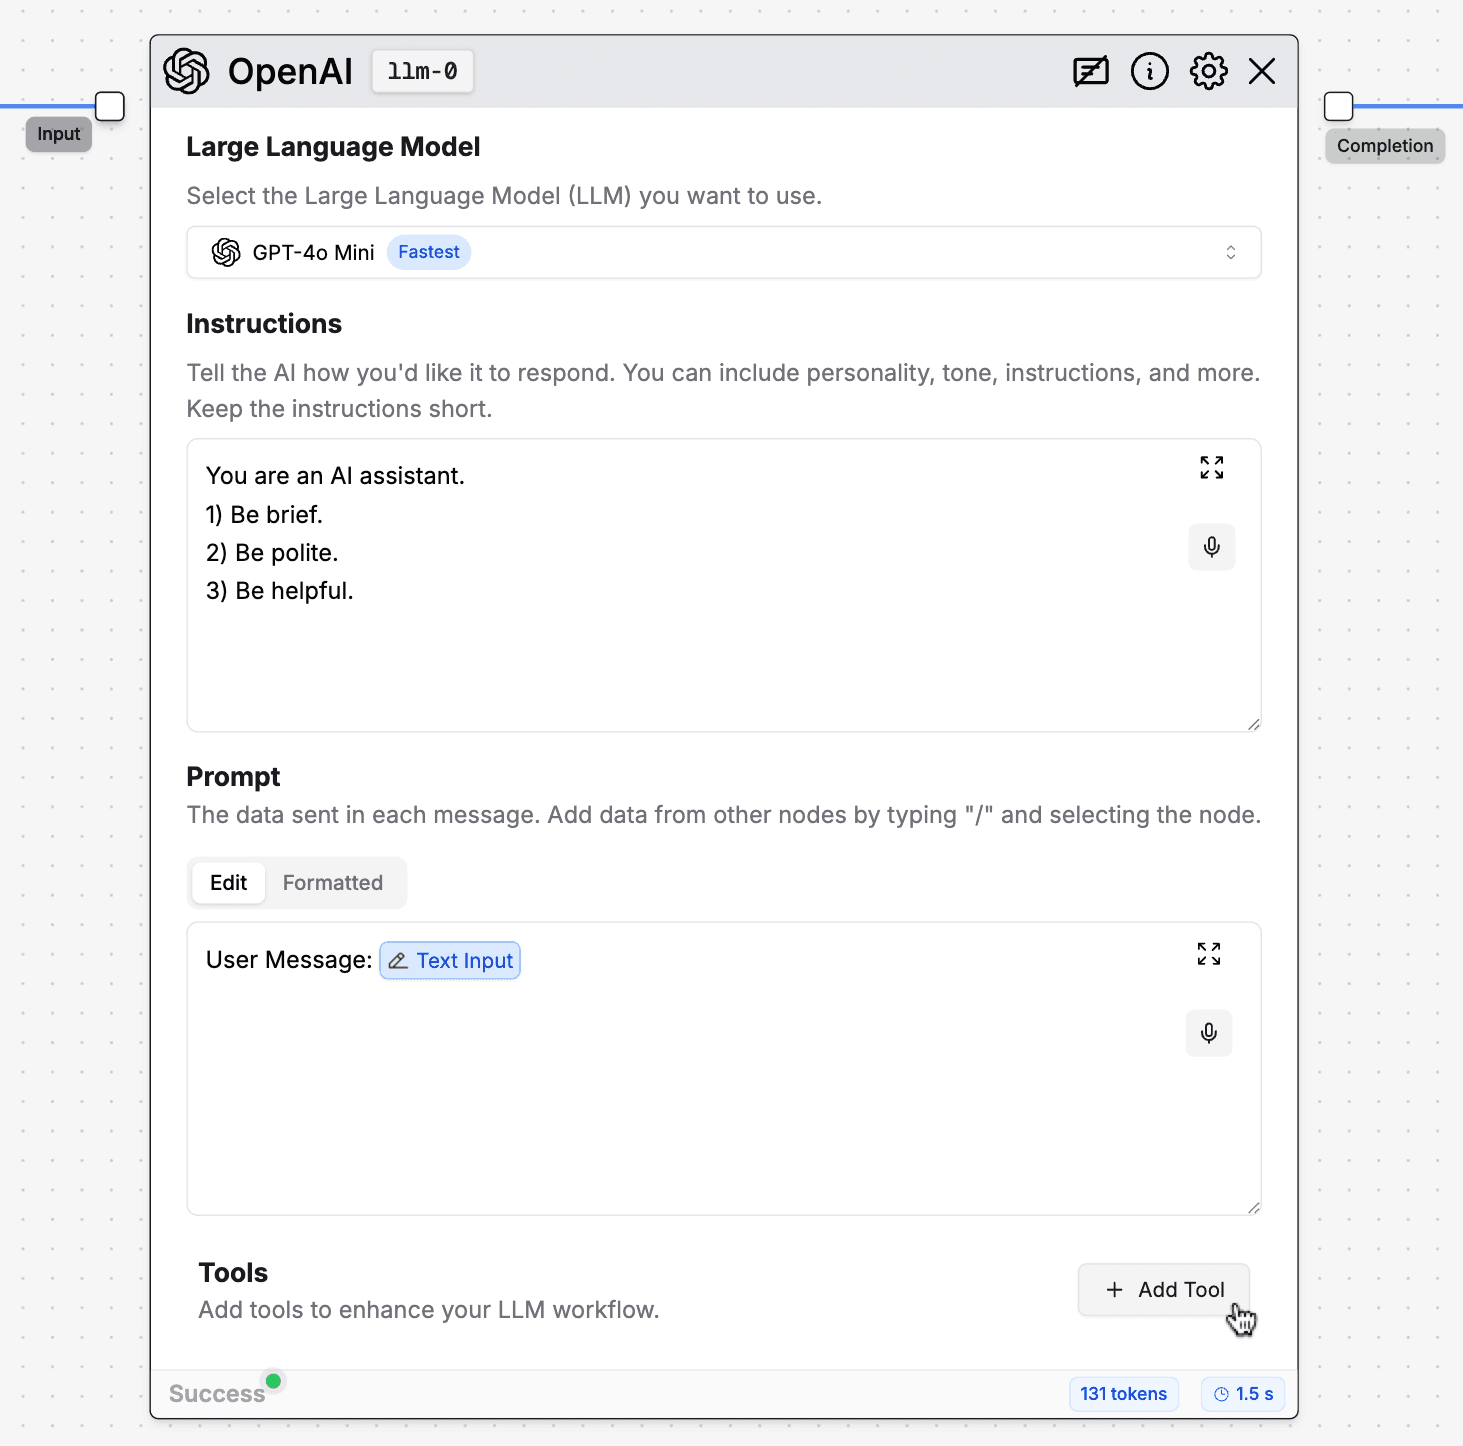Click the Fastest badge on the model selector
Screen dimensions: 1463x1446
pos(429,252)
